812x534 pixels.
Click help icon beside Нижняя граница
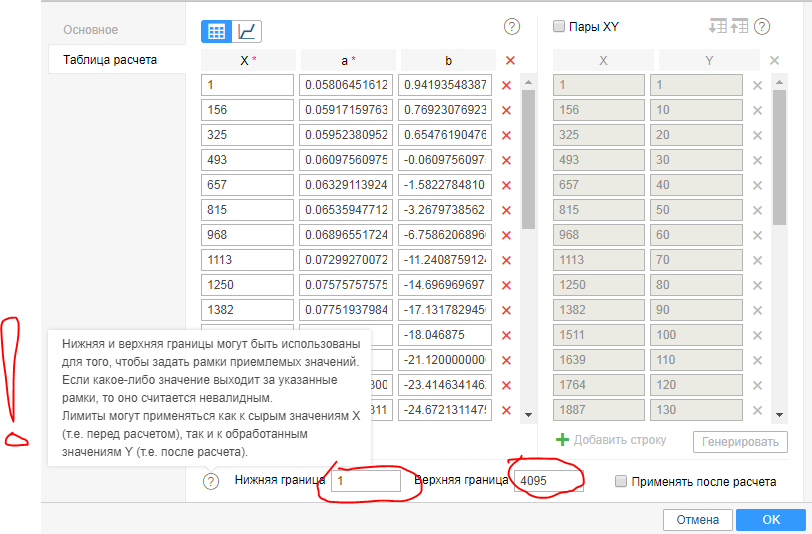point(211,482)
